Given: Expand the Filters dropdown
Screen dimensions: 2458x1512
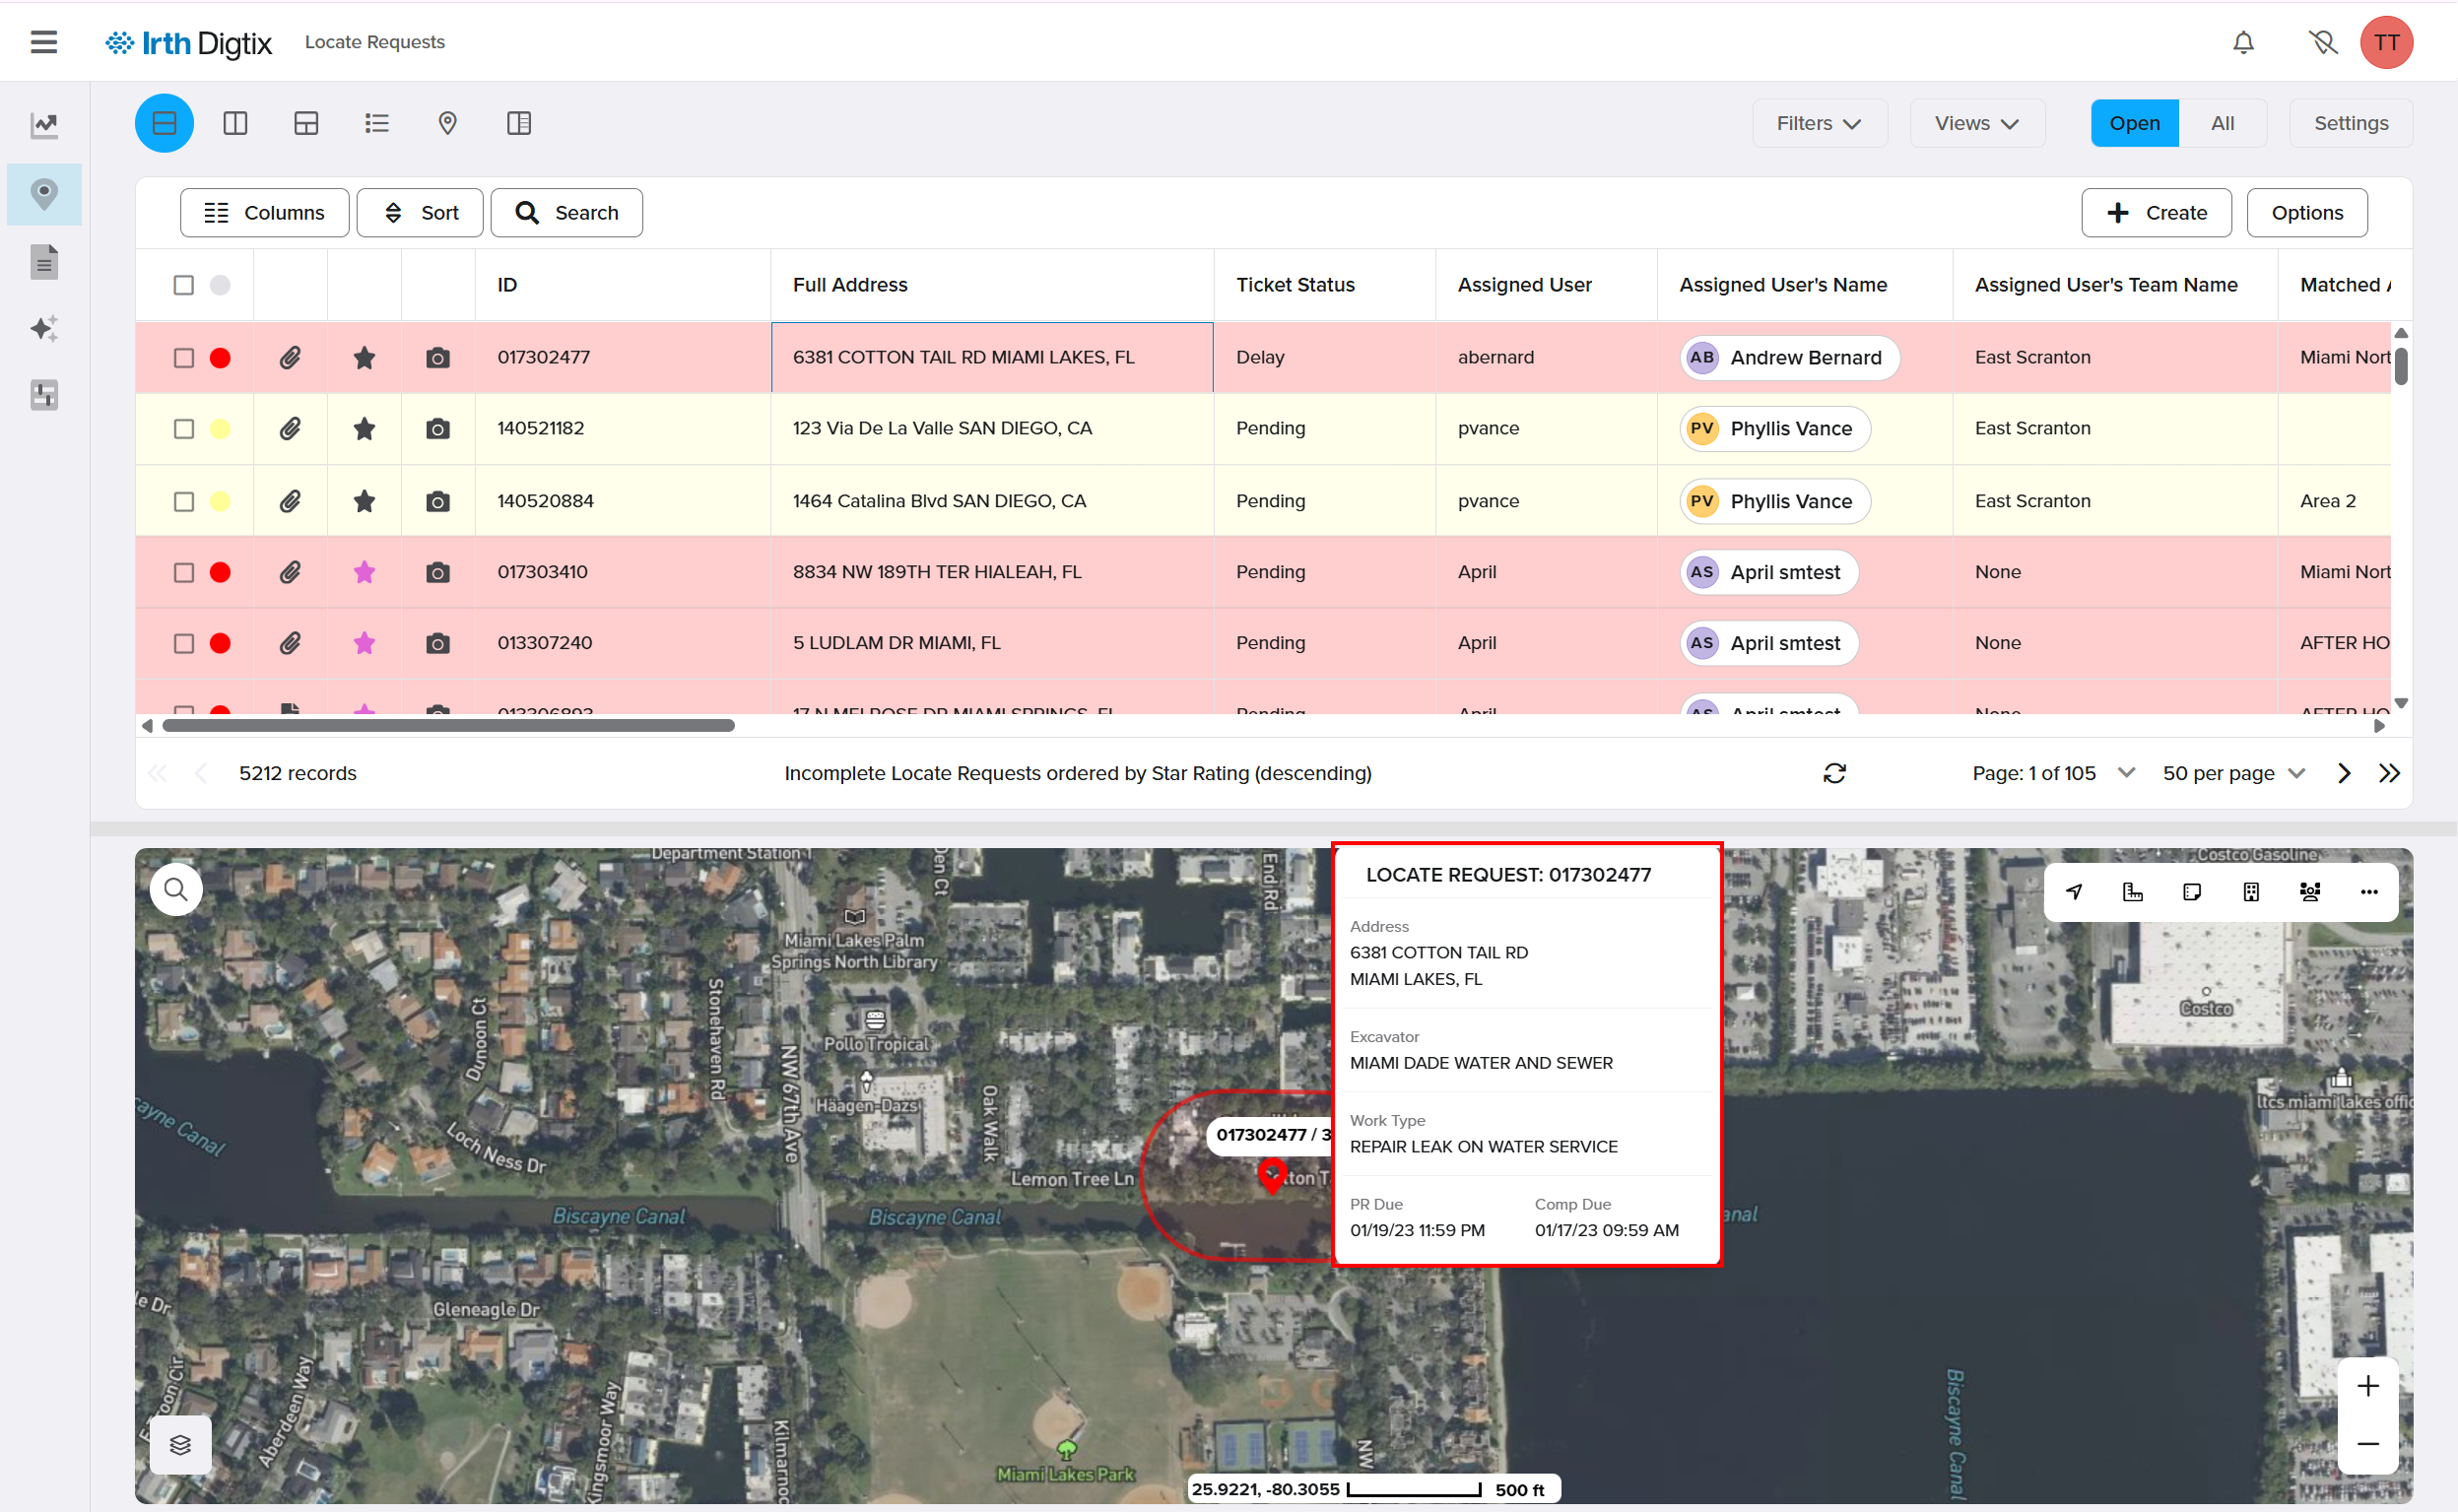Looking at the screenshot, I should [x=1819, y=123].
